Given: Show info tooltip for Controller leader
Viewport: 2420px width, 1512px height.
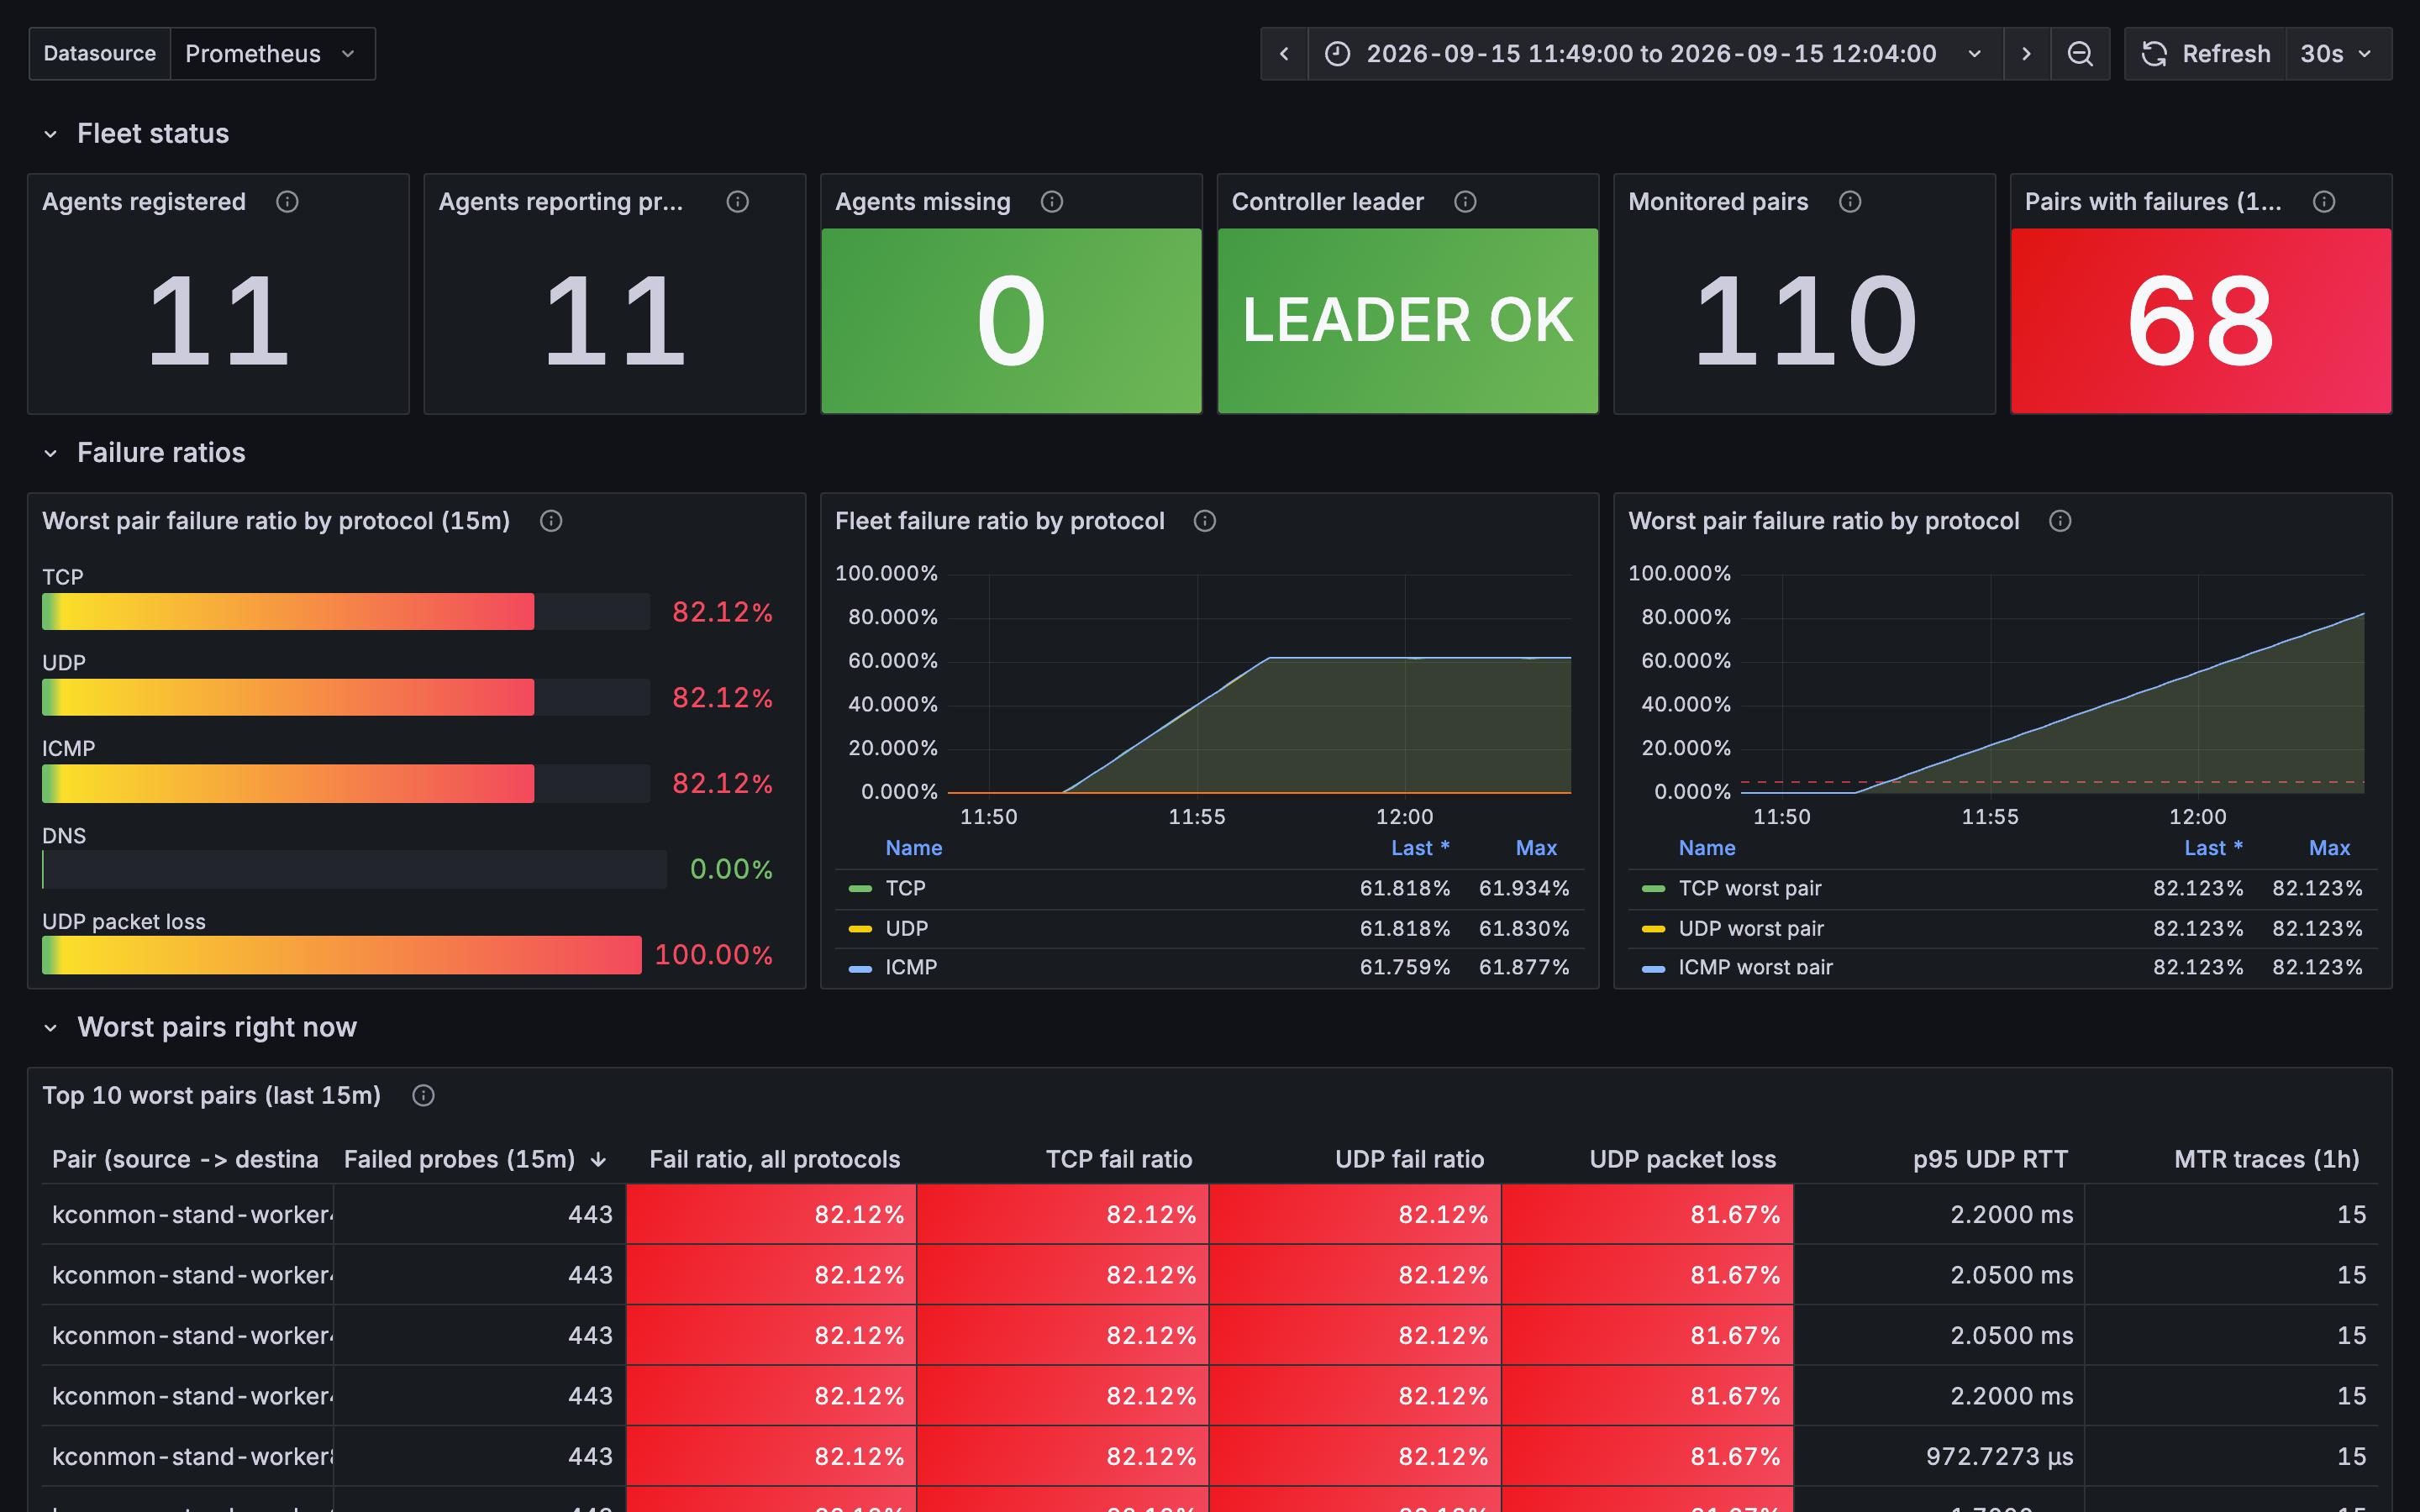Looking at the screenshot, I should click(1465, 202).
